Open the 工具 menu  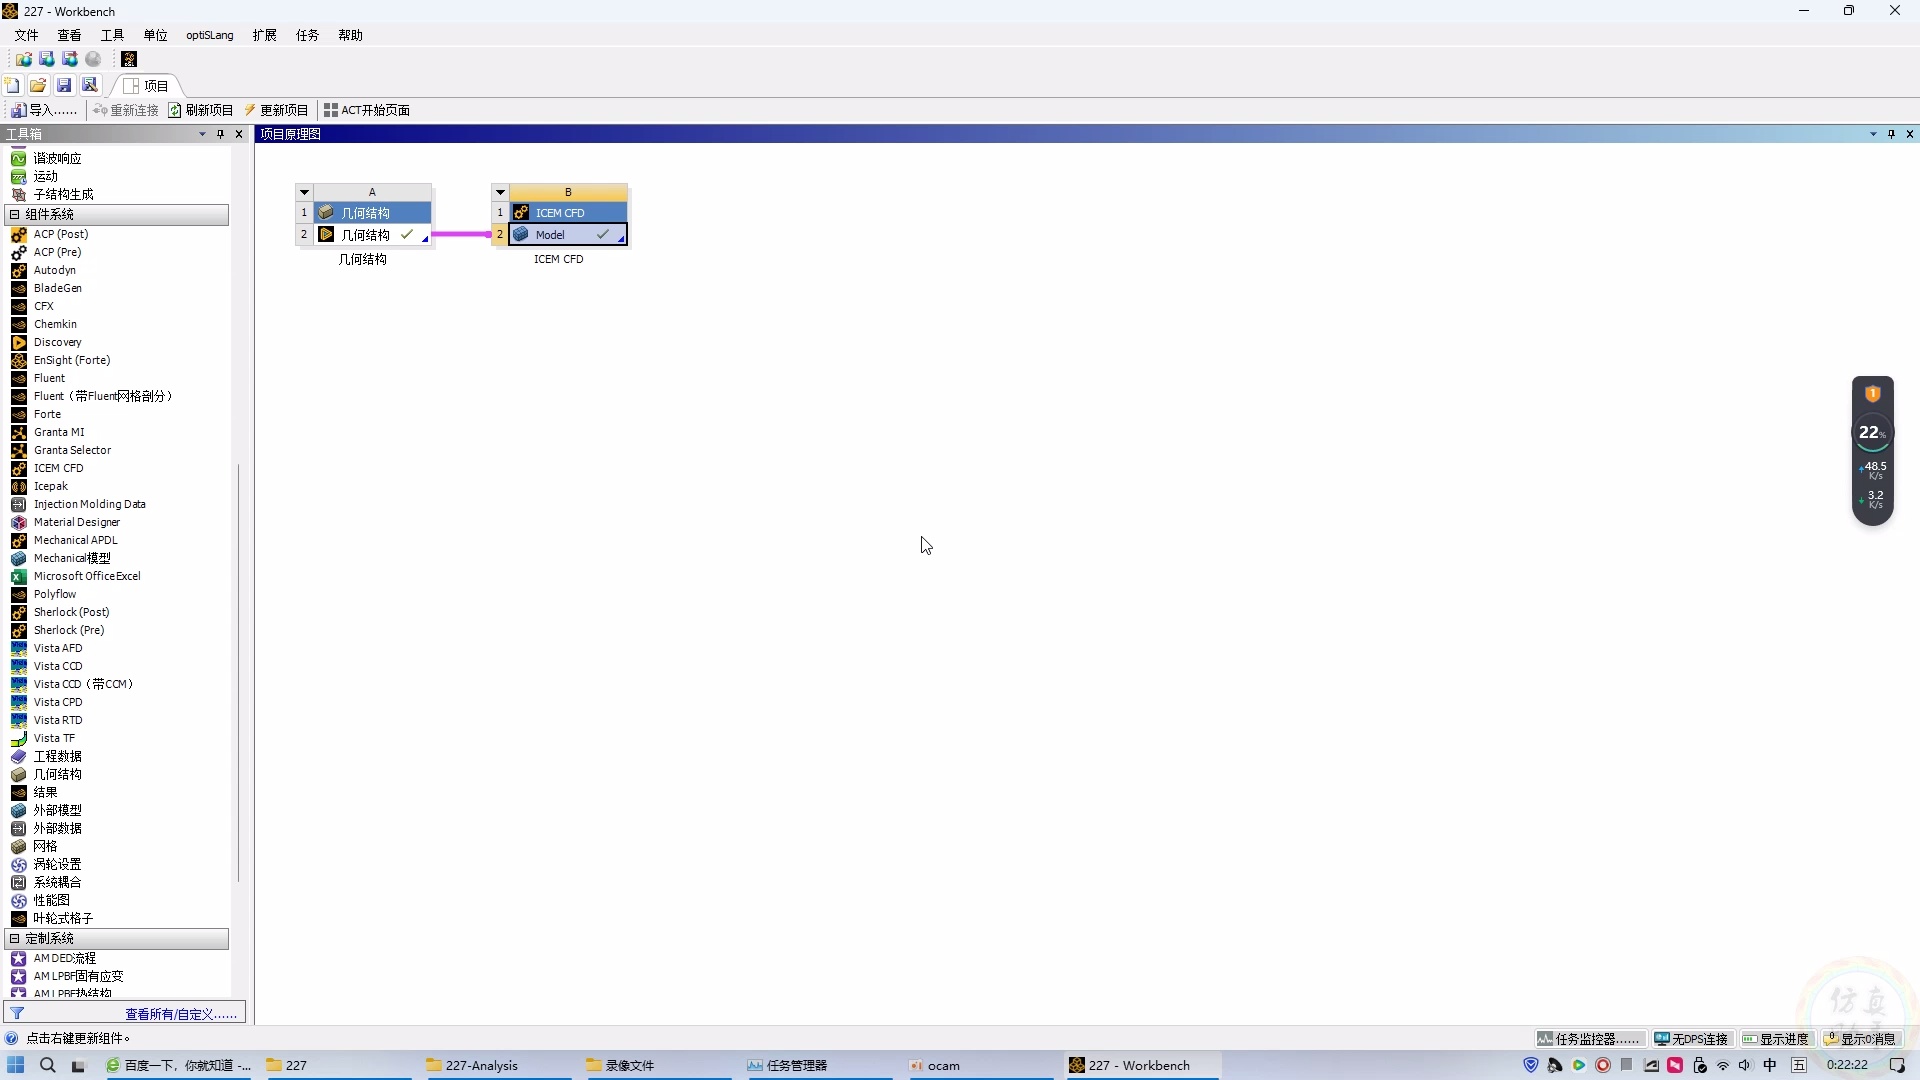112,35
